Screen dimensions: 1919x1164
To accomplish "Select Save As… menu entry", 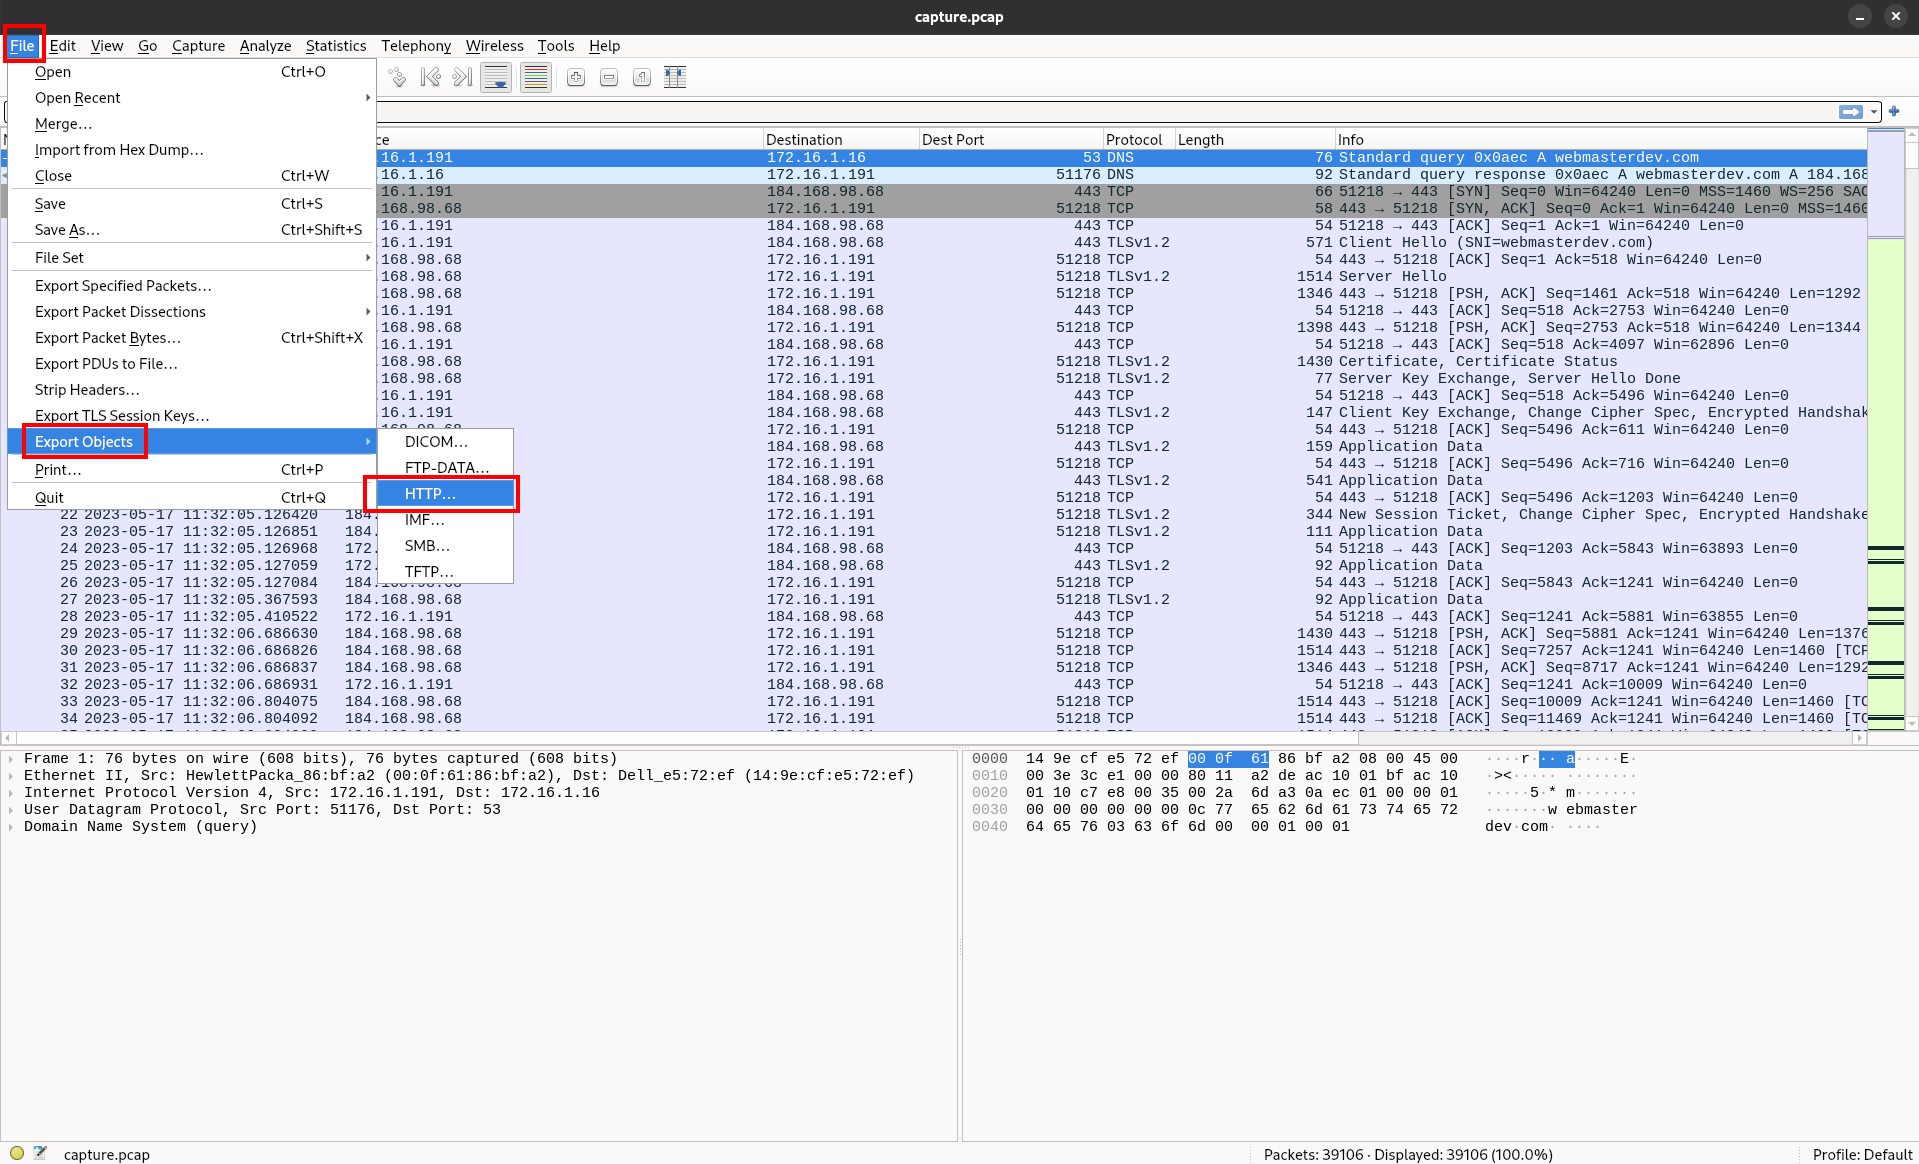I will (192, 230).
